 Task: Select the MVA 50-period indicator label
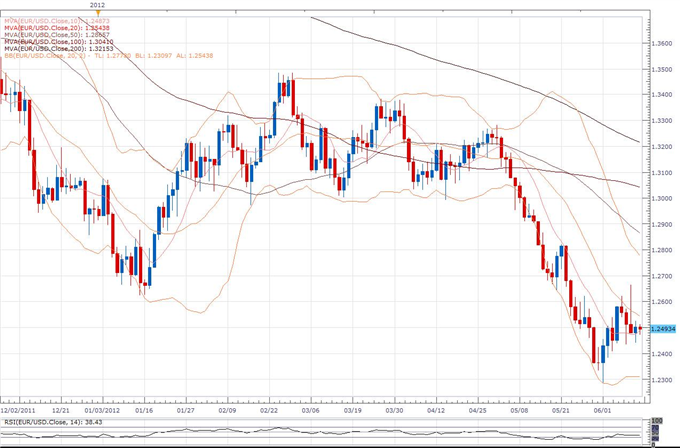pyautogui.click(x=57, y=34)
